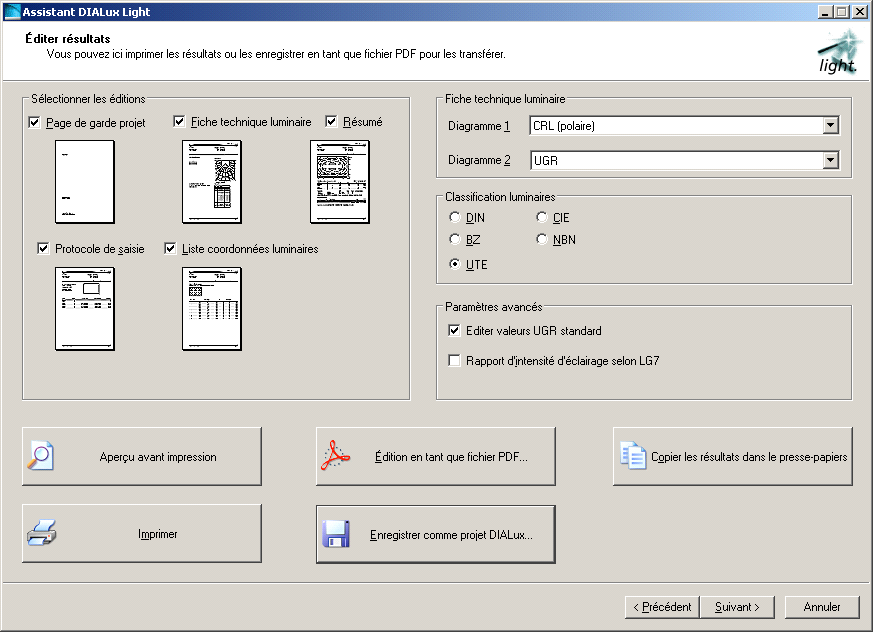
Task: Click the printer icon
Action: (x=42, y=533)
